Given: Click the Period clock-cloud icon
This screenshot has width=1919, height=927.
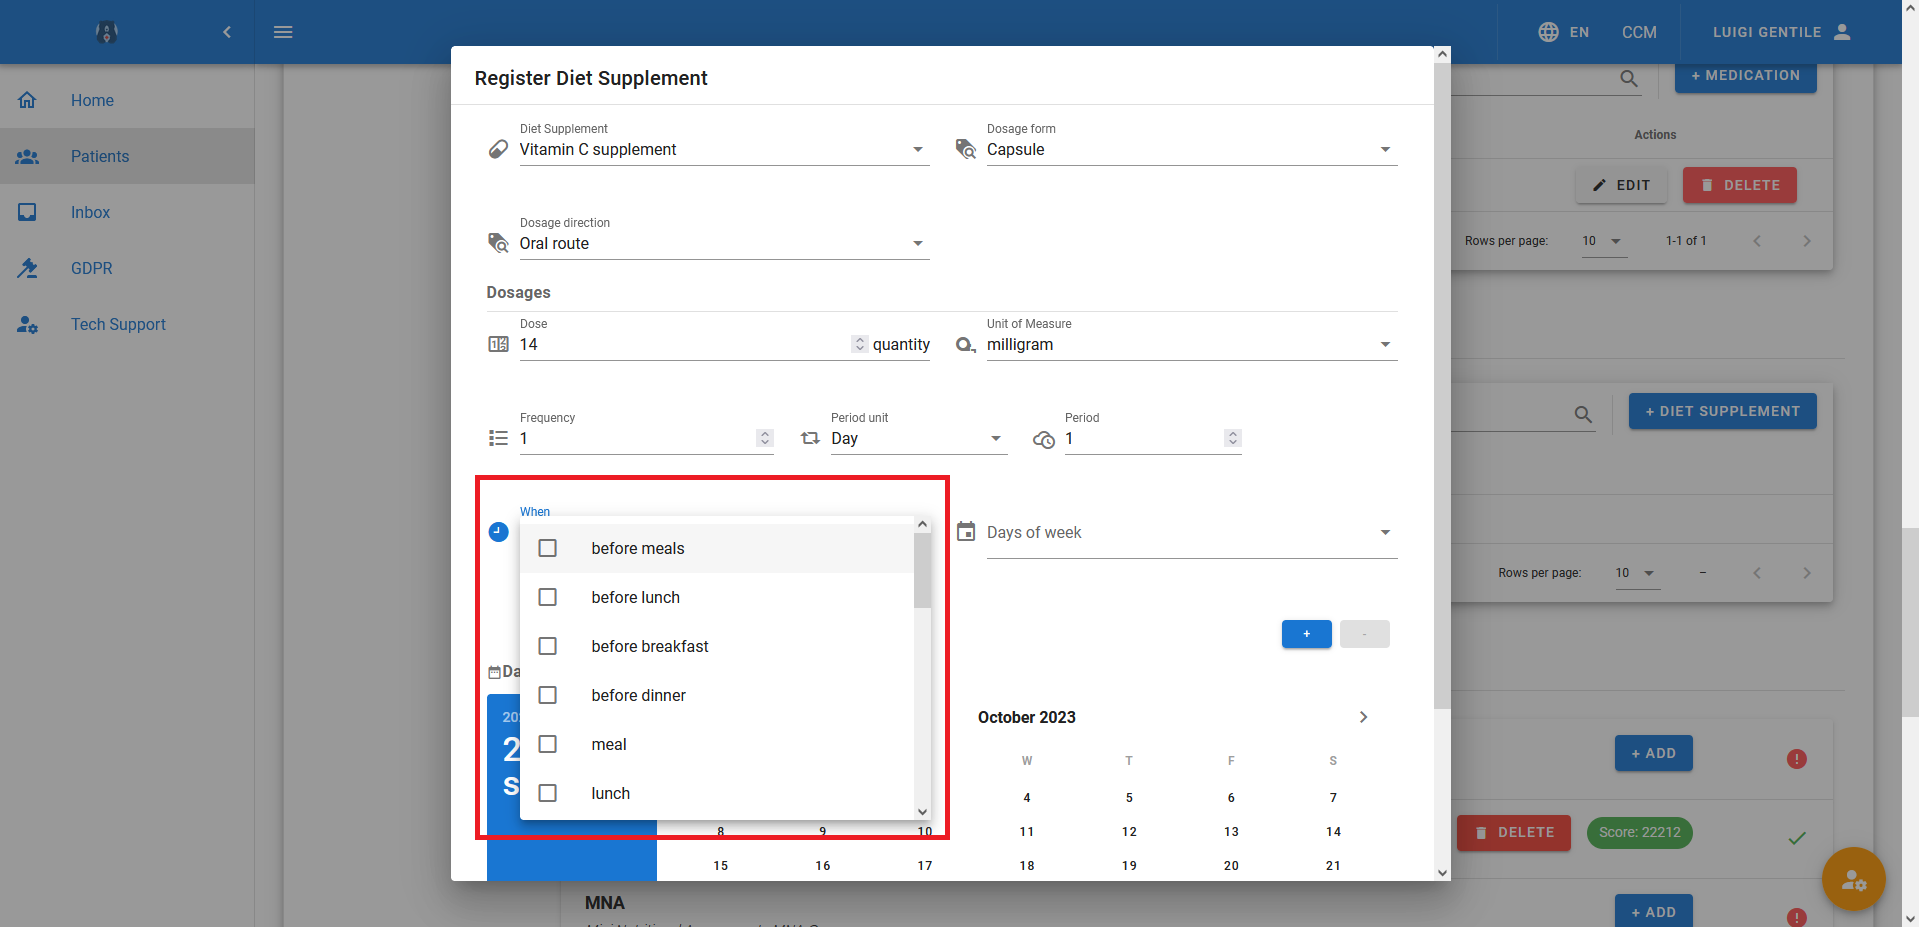Looking at the screenshot, I should pyautogui.click(x=1044, y=439).
